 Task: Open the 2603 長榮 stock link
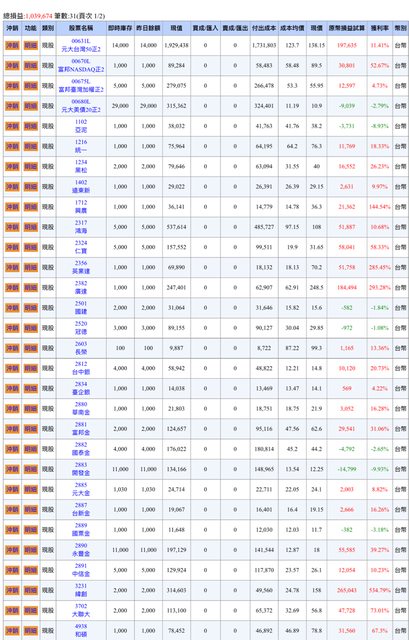pos(81,348)
